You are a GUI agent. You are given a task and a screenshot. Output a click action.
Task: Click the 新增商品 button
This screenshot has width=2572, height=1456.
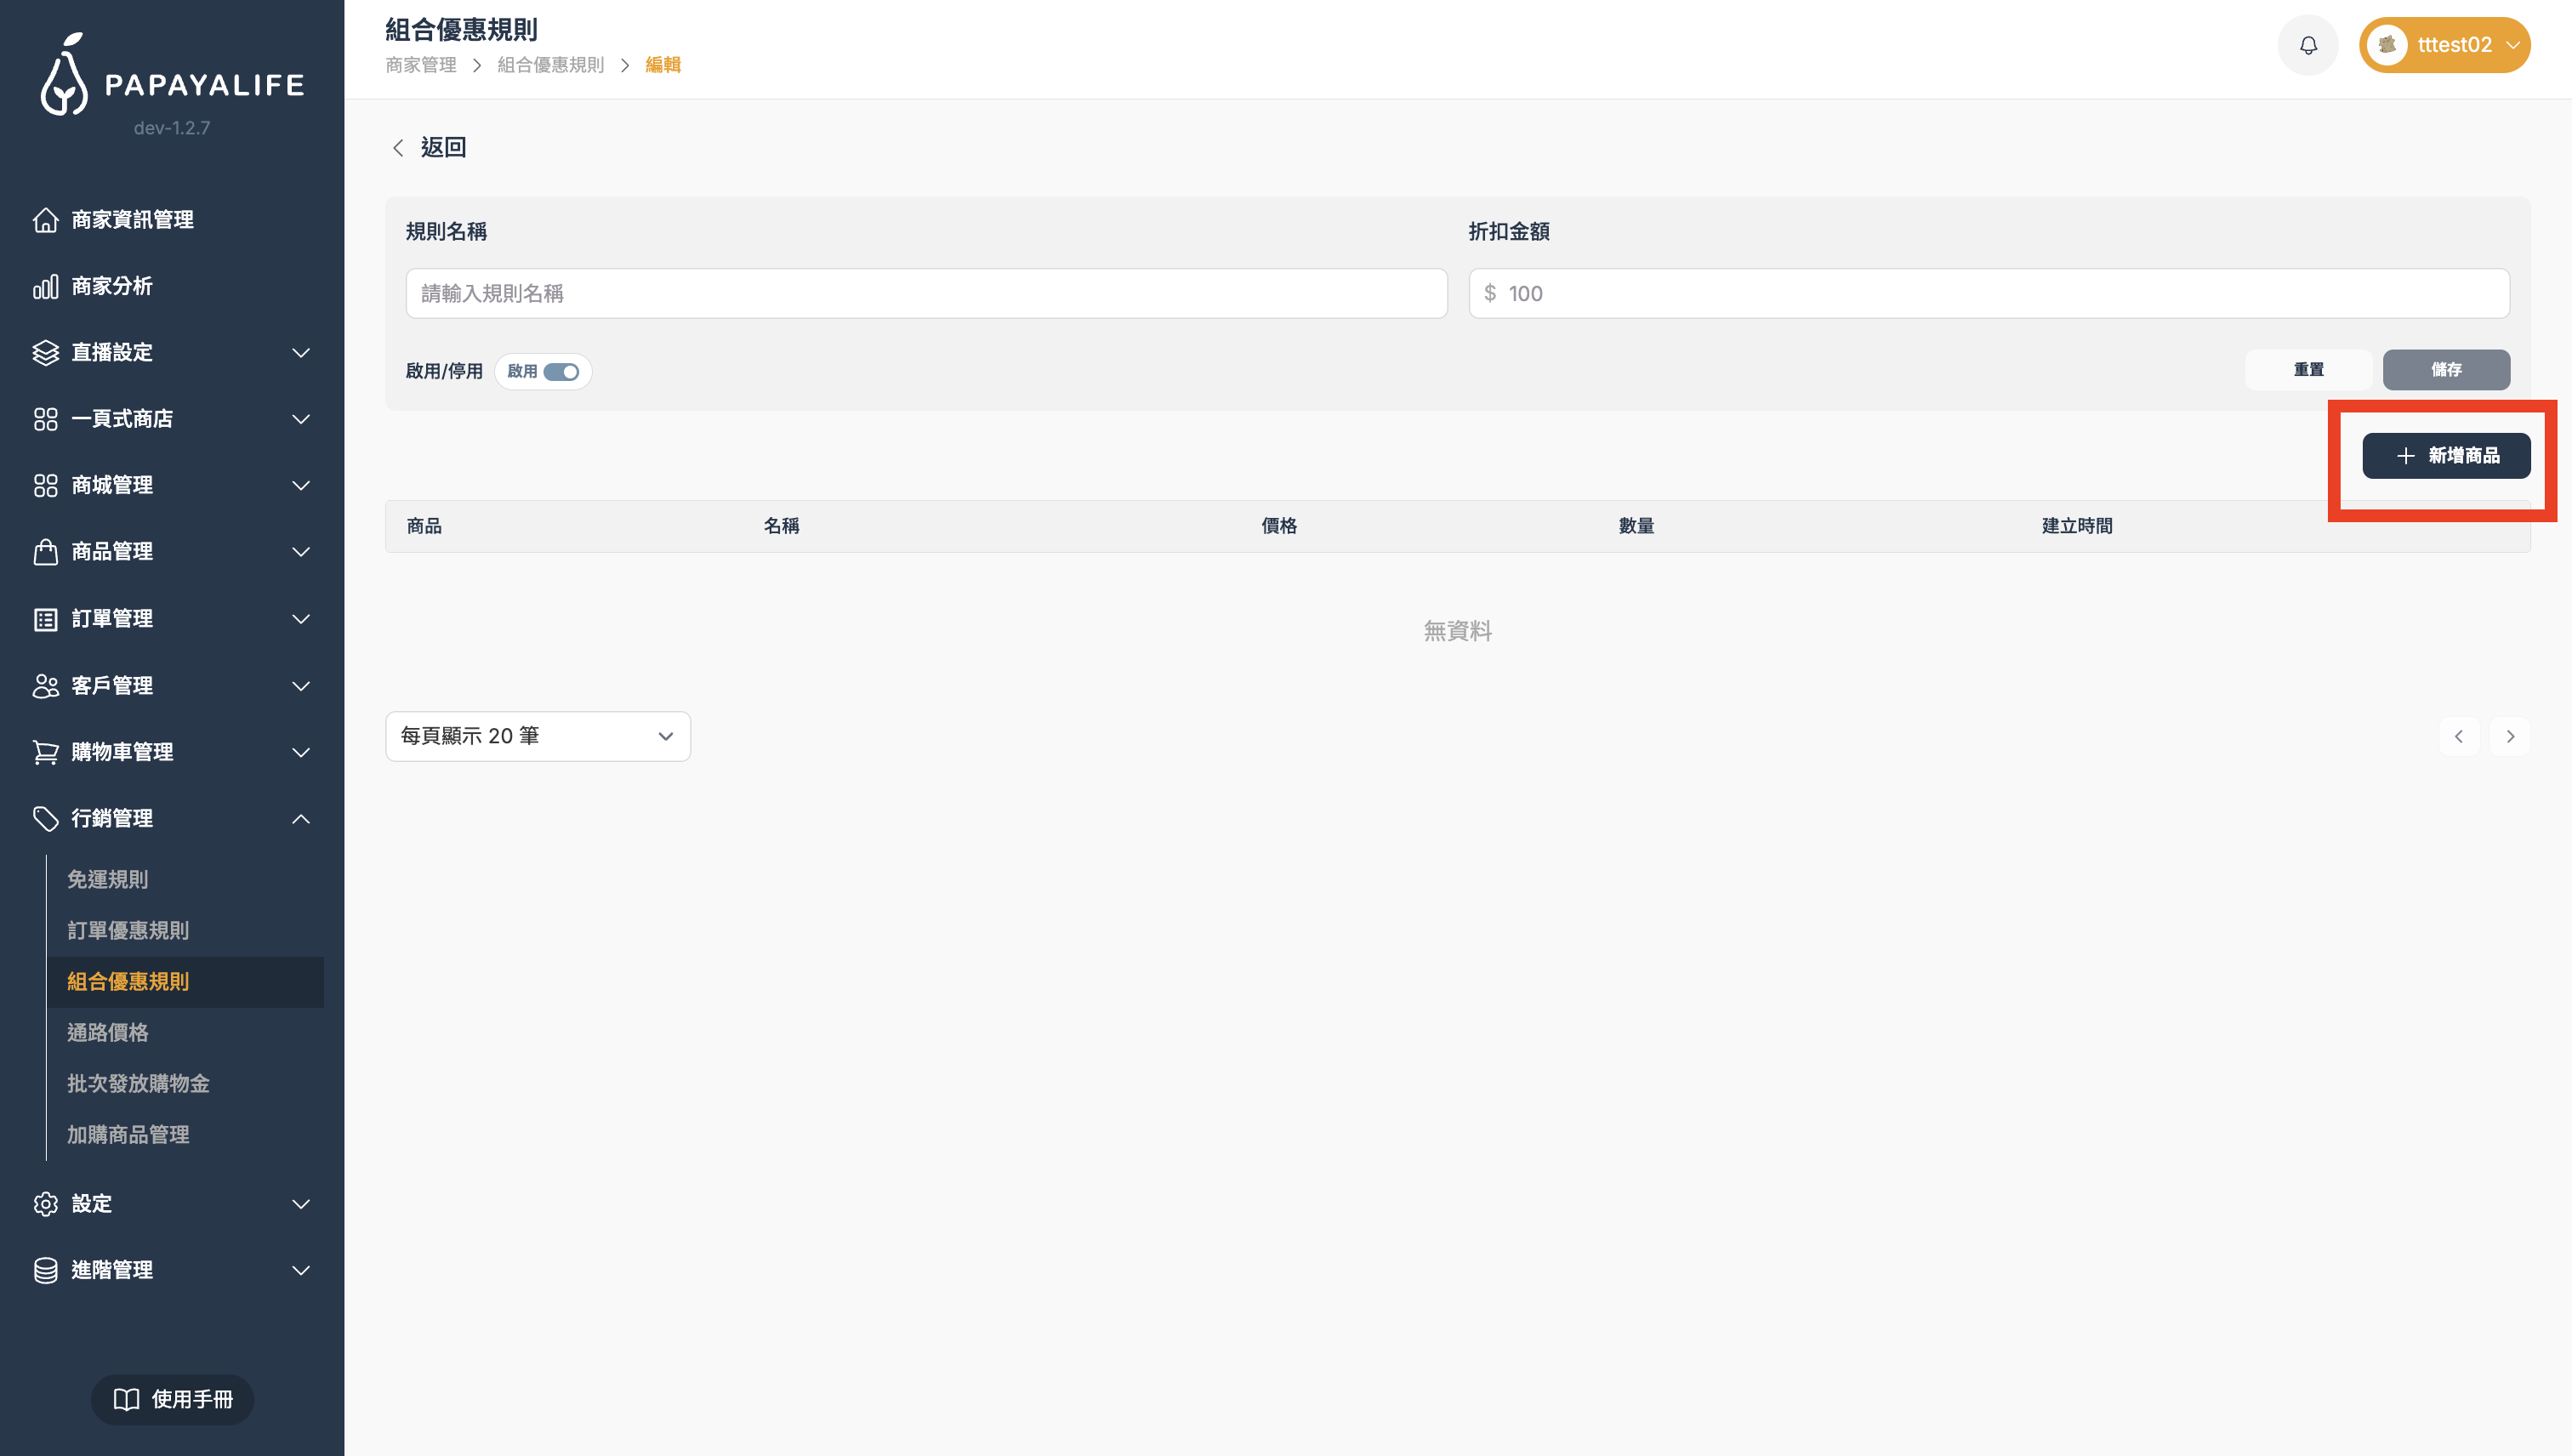pyautogui.click(x=2445, y=455)
